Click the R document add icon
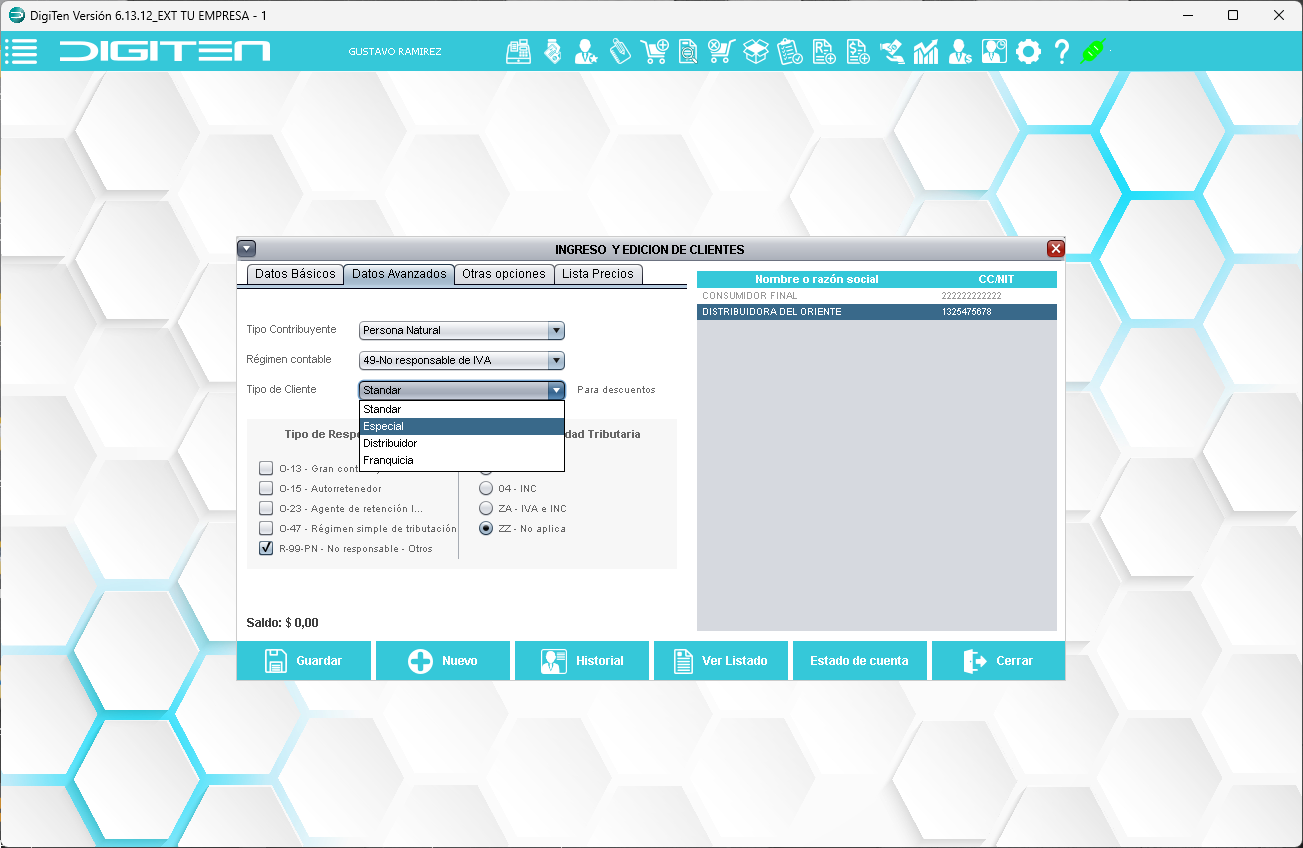This screenshot has height=848, width=1303. coord(824,51)
